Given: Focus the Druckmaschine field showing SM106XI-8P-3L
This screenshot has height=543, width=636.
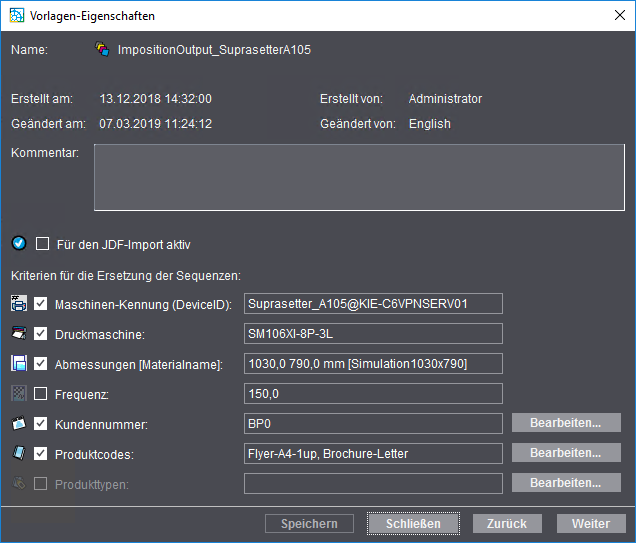Looking at the screenshot, I should pyautogui.click(x=373, y=334).
